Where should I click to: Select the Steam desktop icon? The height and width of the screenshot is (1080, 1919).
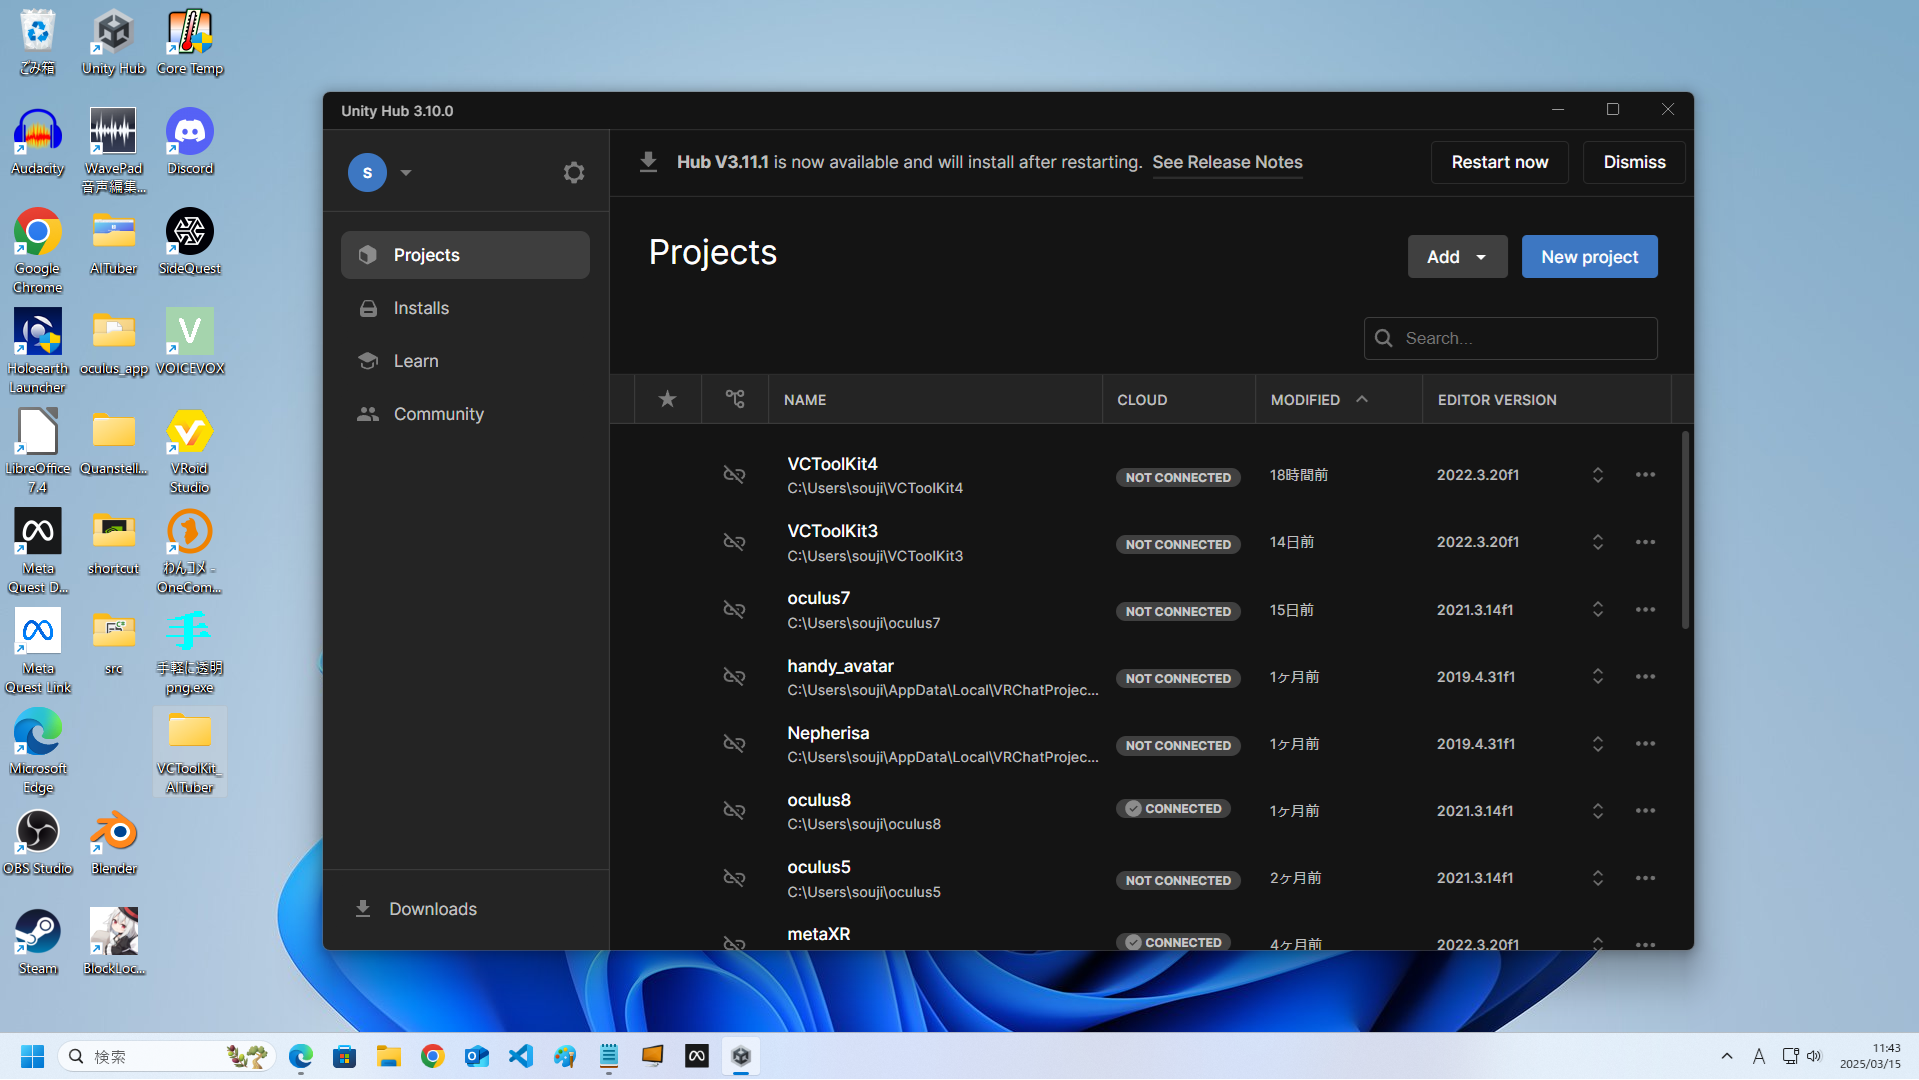tap(38, 942)
